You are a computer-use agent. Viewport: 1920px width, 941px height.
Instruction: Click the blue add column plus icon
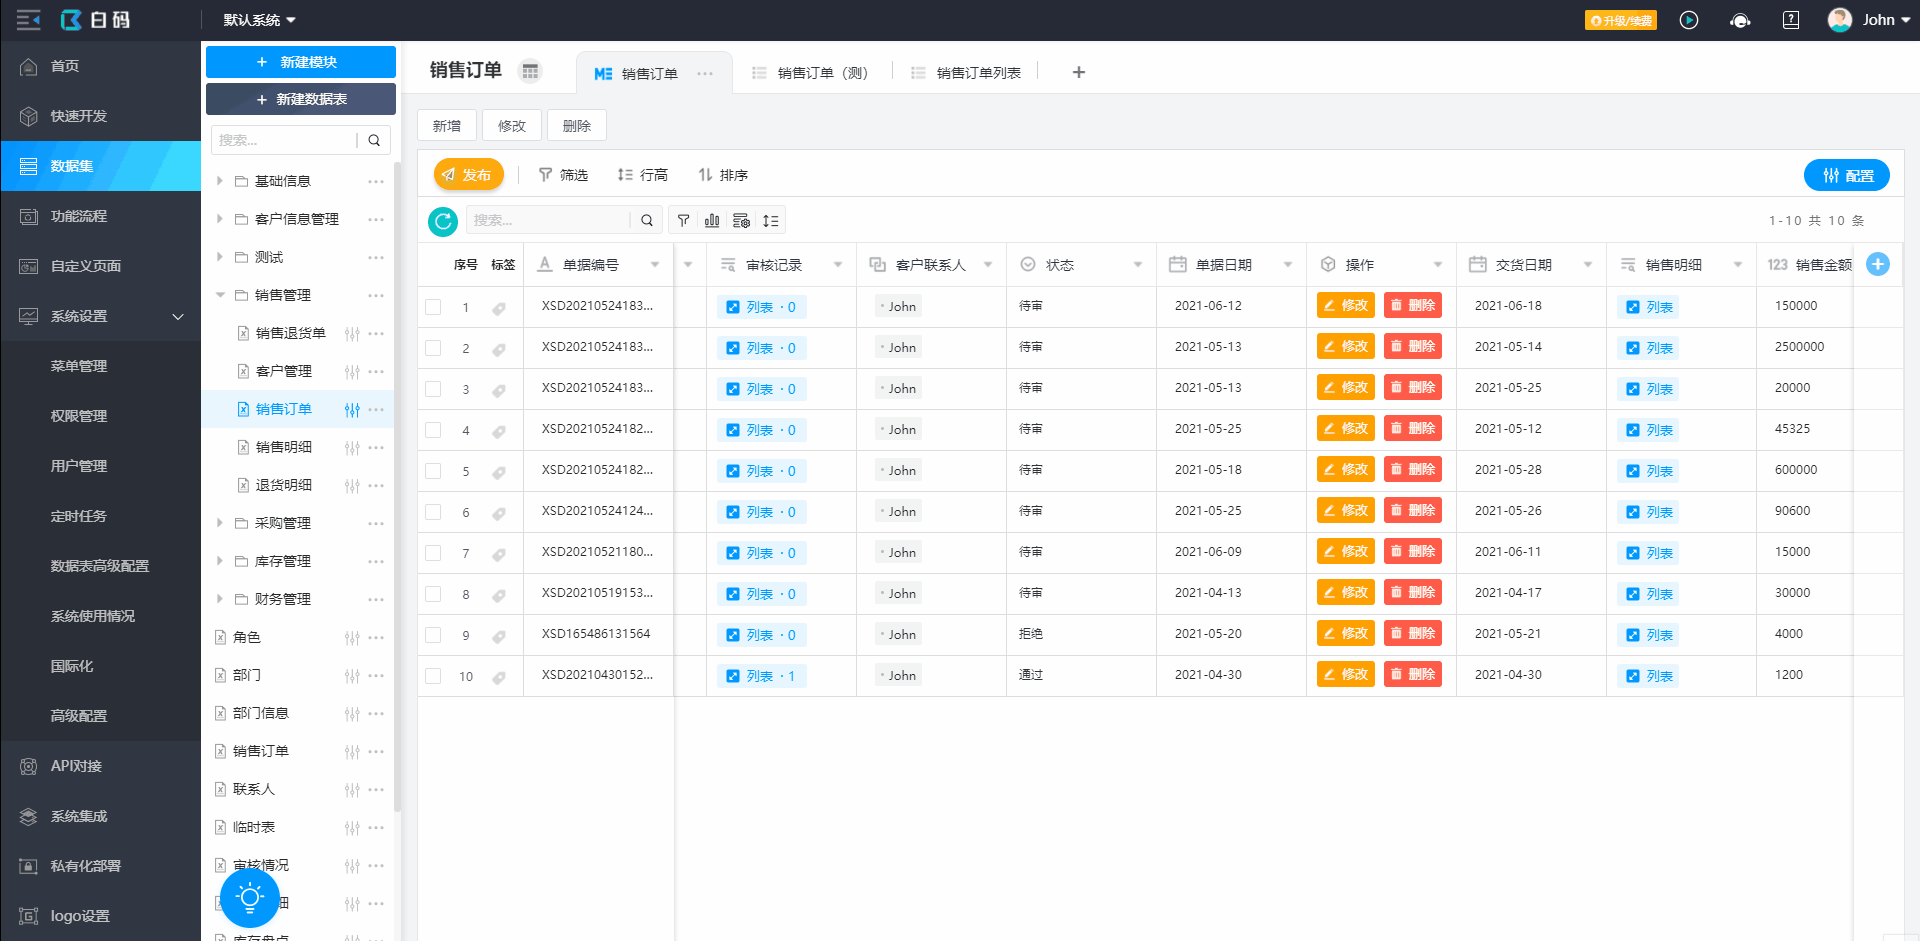click(x=1878, y=264)
